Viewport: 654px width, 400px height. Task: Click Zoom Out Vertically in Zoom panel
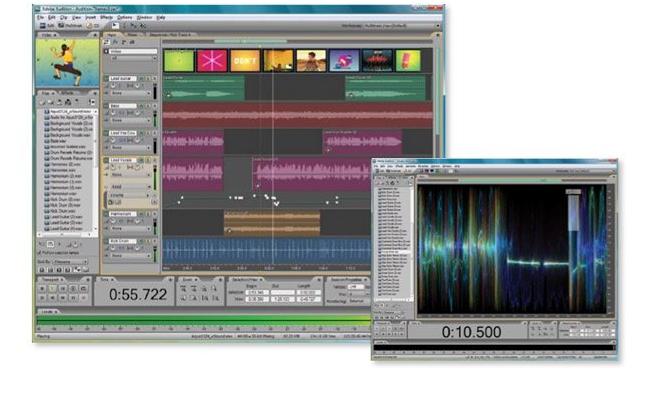pos(214,298)
